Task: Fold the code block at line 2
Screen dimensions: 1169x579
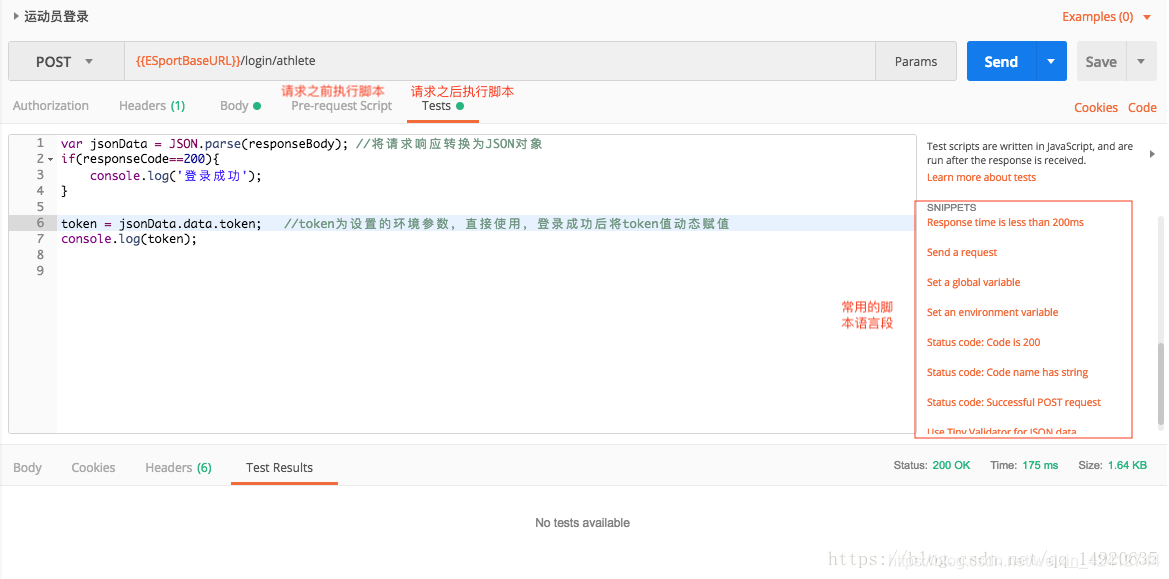Action: click(50, 159)
